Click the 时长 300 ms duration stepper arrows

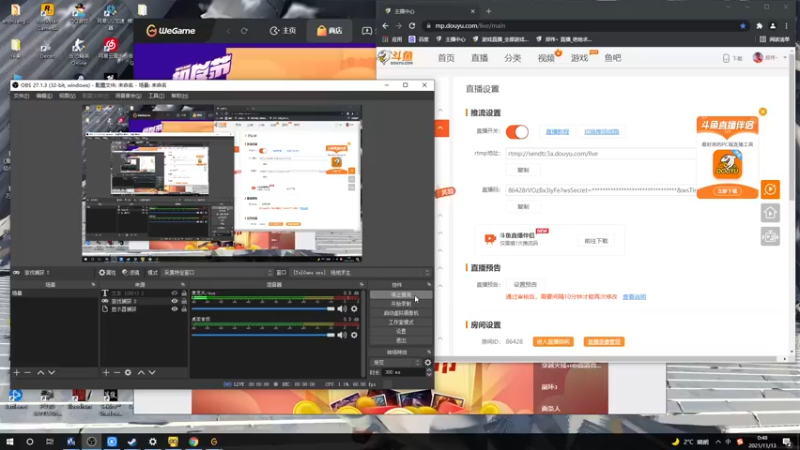429,372
